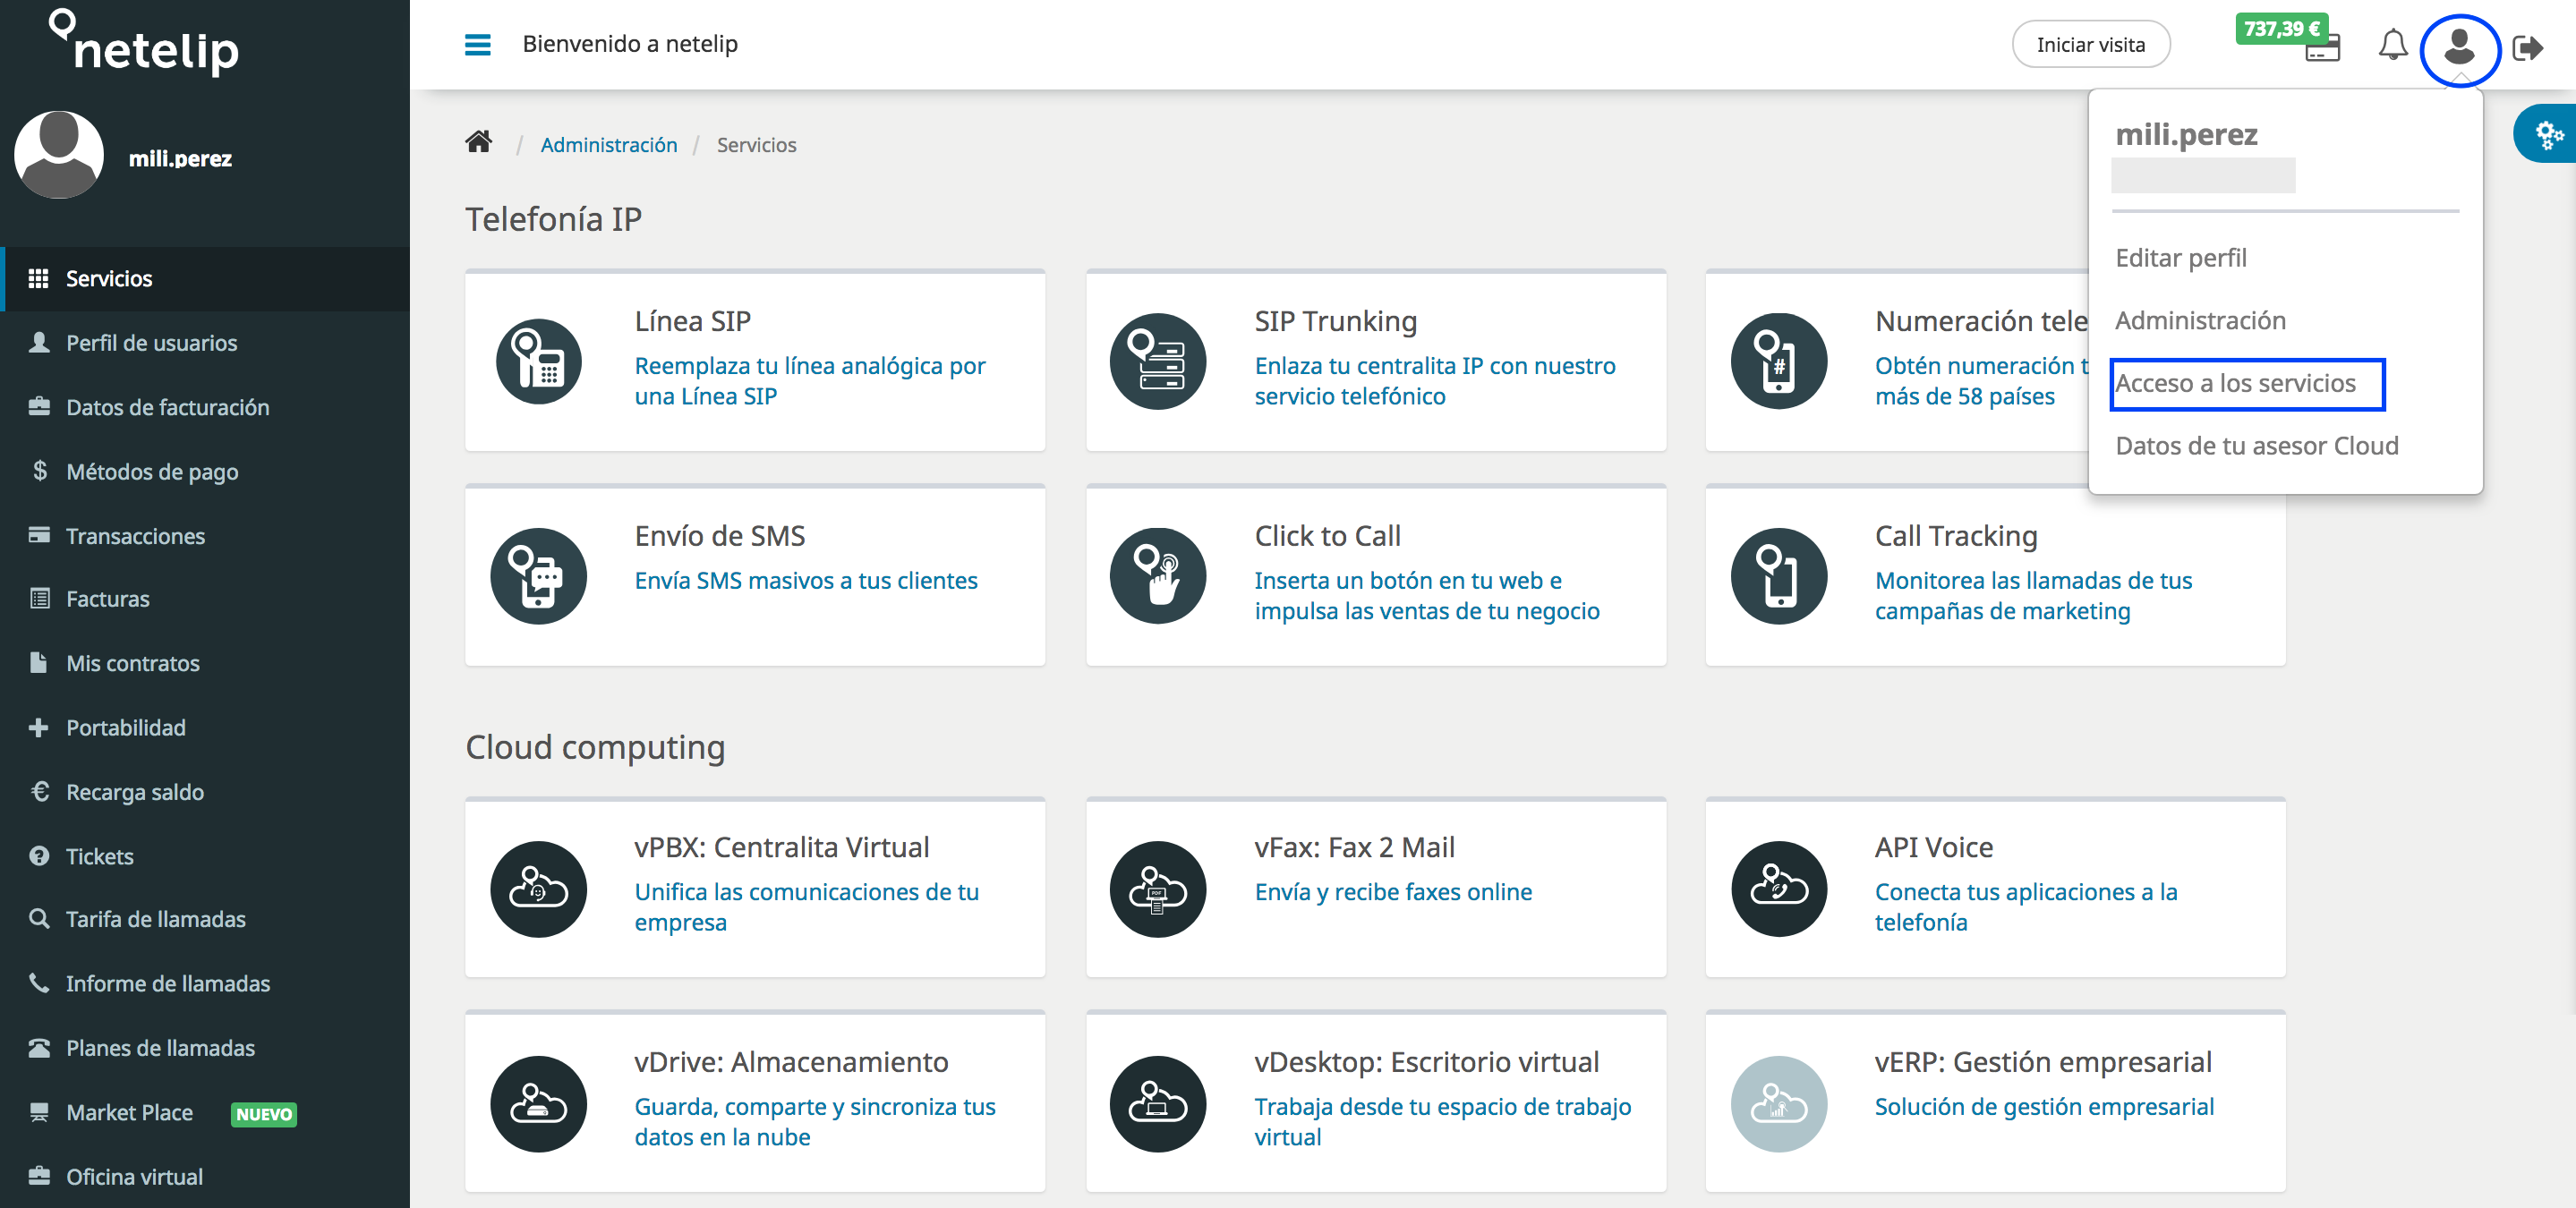Select Editar perfil in user dropdown
This screenshot has height=1208, width=2576.
[x=2180, y=258]
